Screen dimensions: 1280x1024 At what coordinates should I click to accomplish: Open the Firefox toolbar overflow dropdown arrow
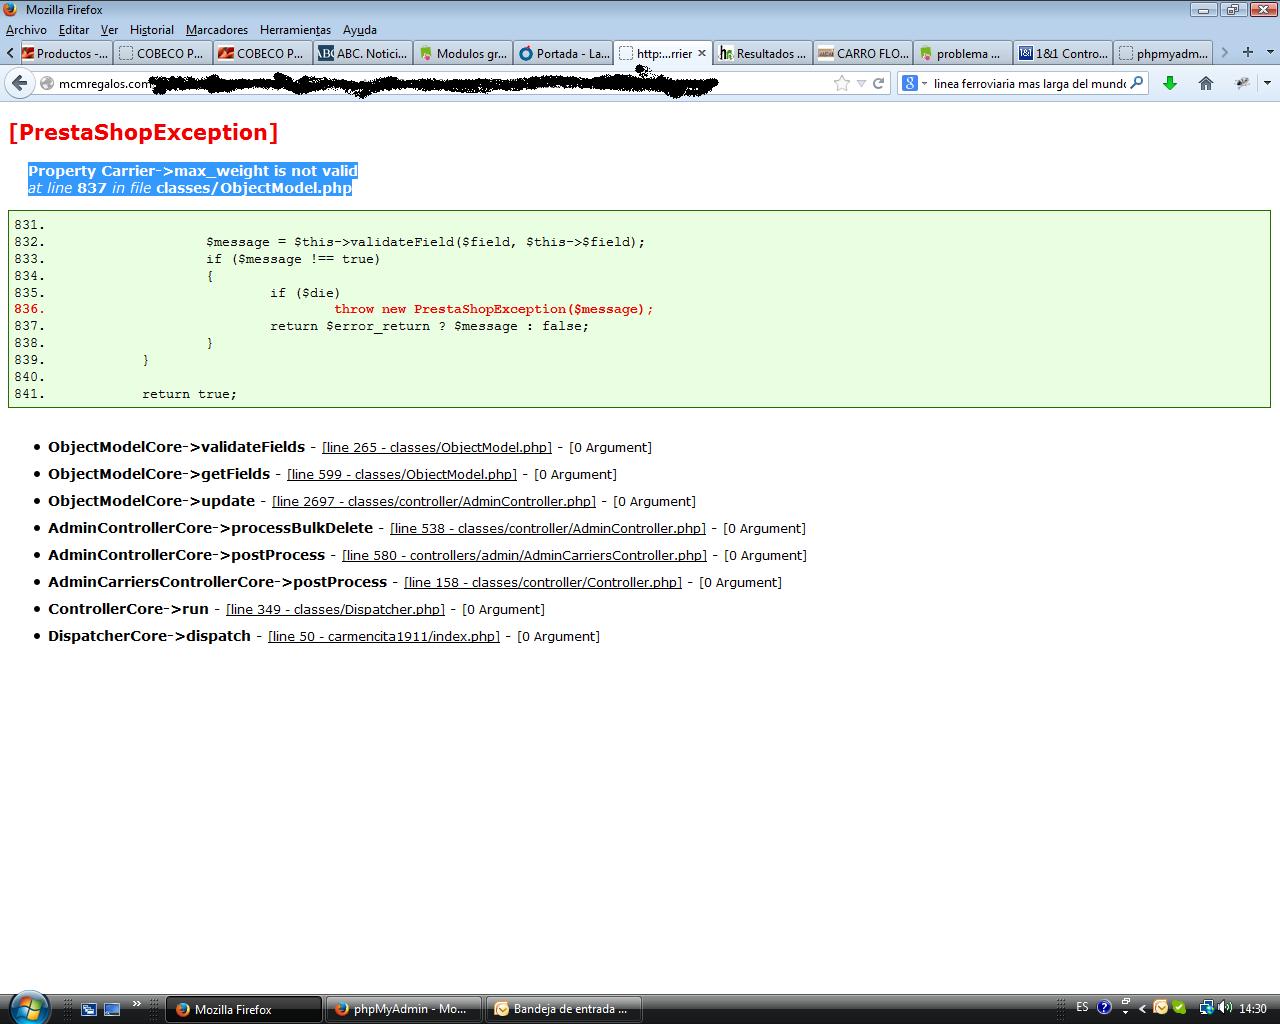(1267, 83)
